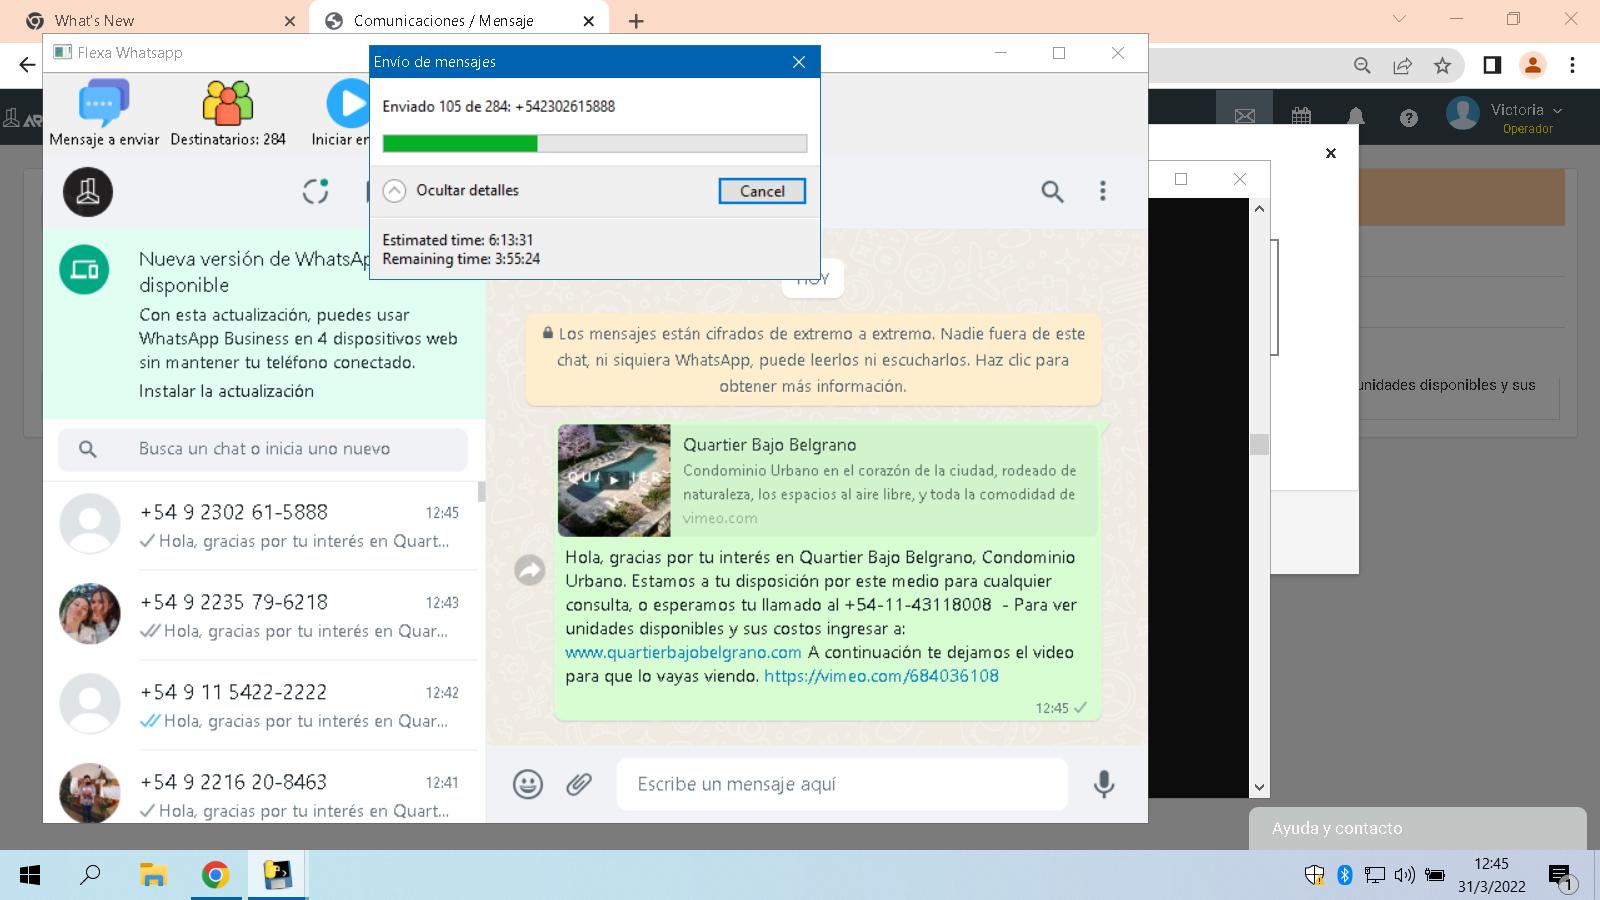This screenshot has height=900, width=1600.
Task: Click the Iniciar envío play icon
Action: 347,103
